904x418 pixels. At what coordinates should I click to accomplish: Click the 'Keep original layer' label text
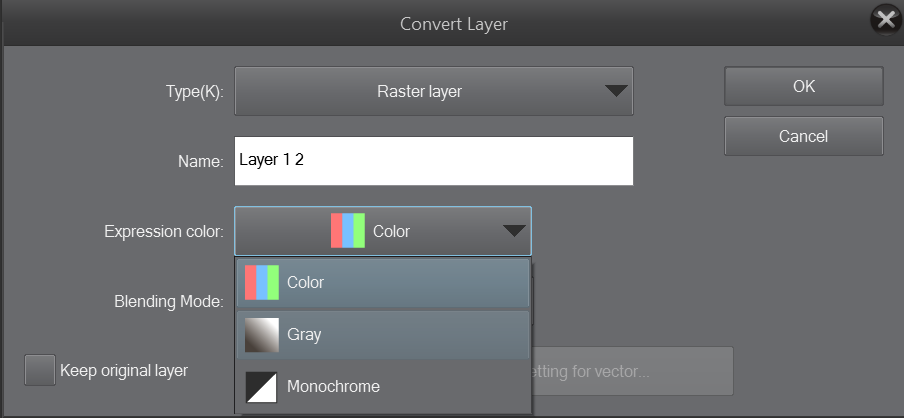(124, 370)
